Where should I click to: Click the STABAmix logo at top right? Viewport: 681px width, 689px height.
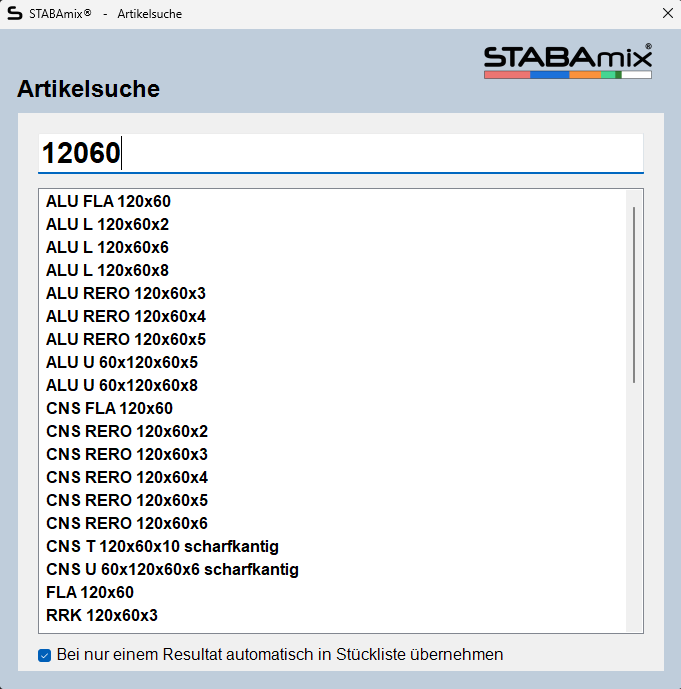568,62
